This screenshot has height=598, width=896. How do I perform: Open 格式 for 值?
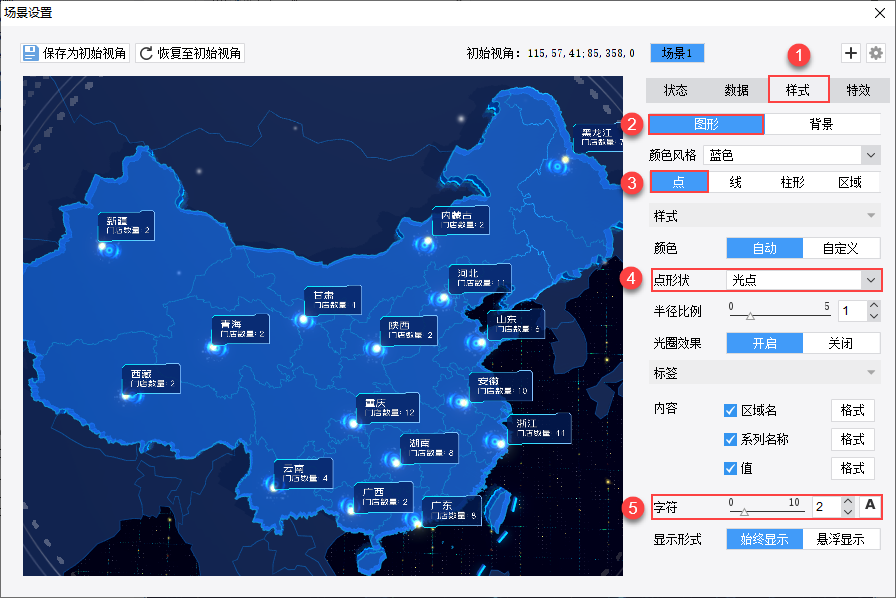tap(853, 468)
